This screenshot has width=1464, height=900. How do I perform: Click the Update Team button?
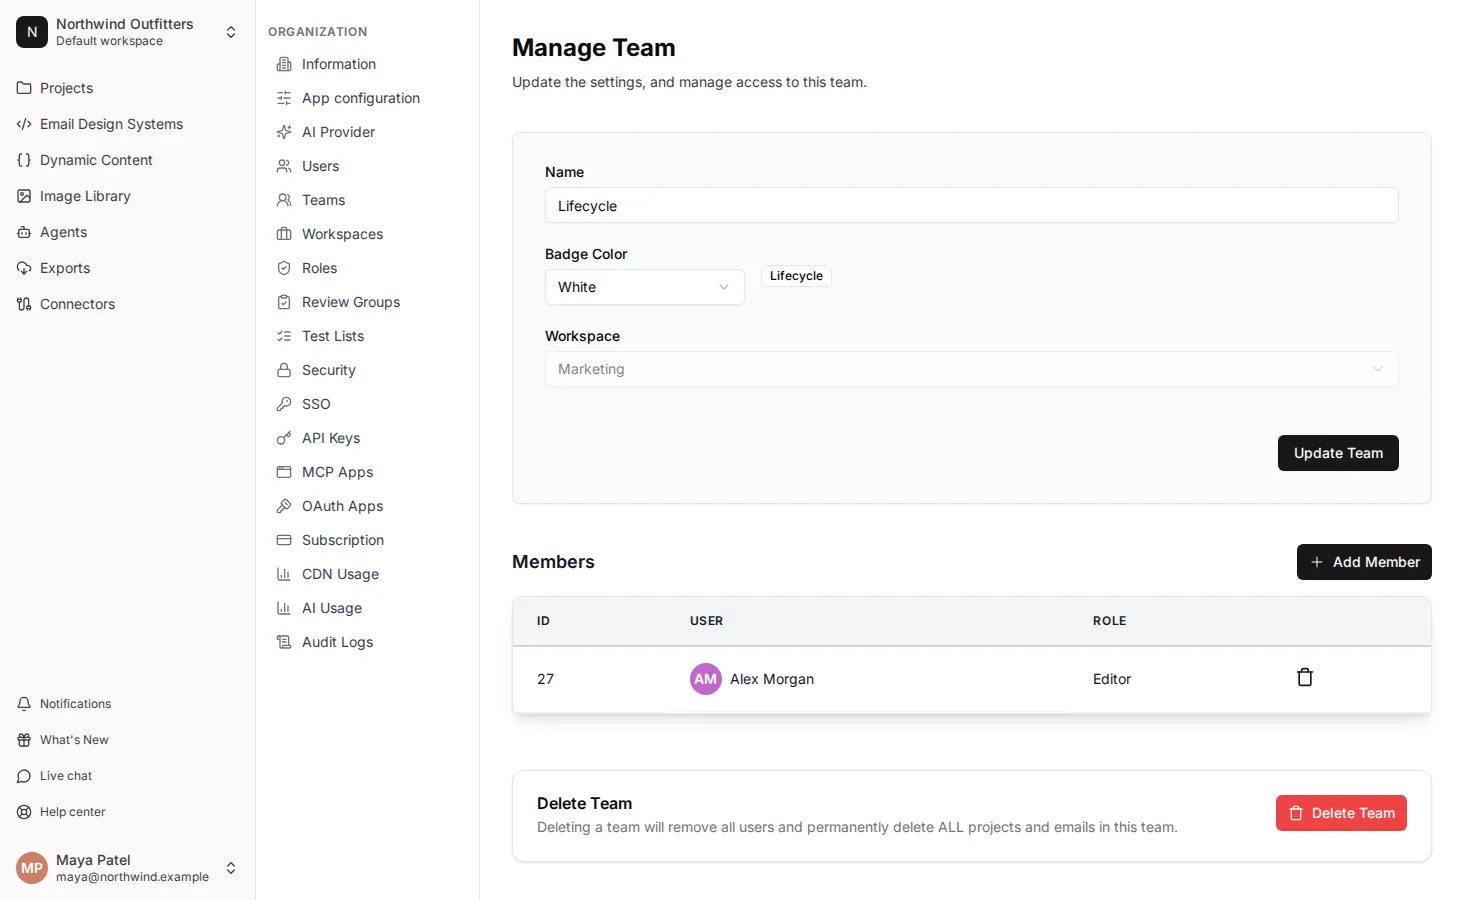[1338, 453]
